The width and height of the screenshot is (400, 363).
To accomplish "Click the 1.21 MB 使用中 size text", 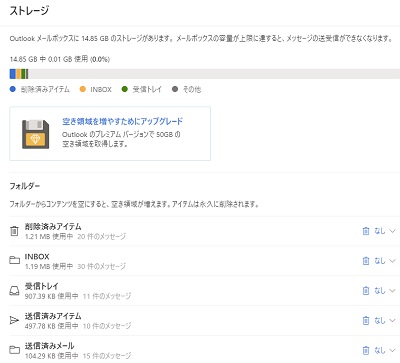I will click(x=49, y=237).
